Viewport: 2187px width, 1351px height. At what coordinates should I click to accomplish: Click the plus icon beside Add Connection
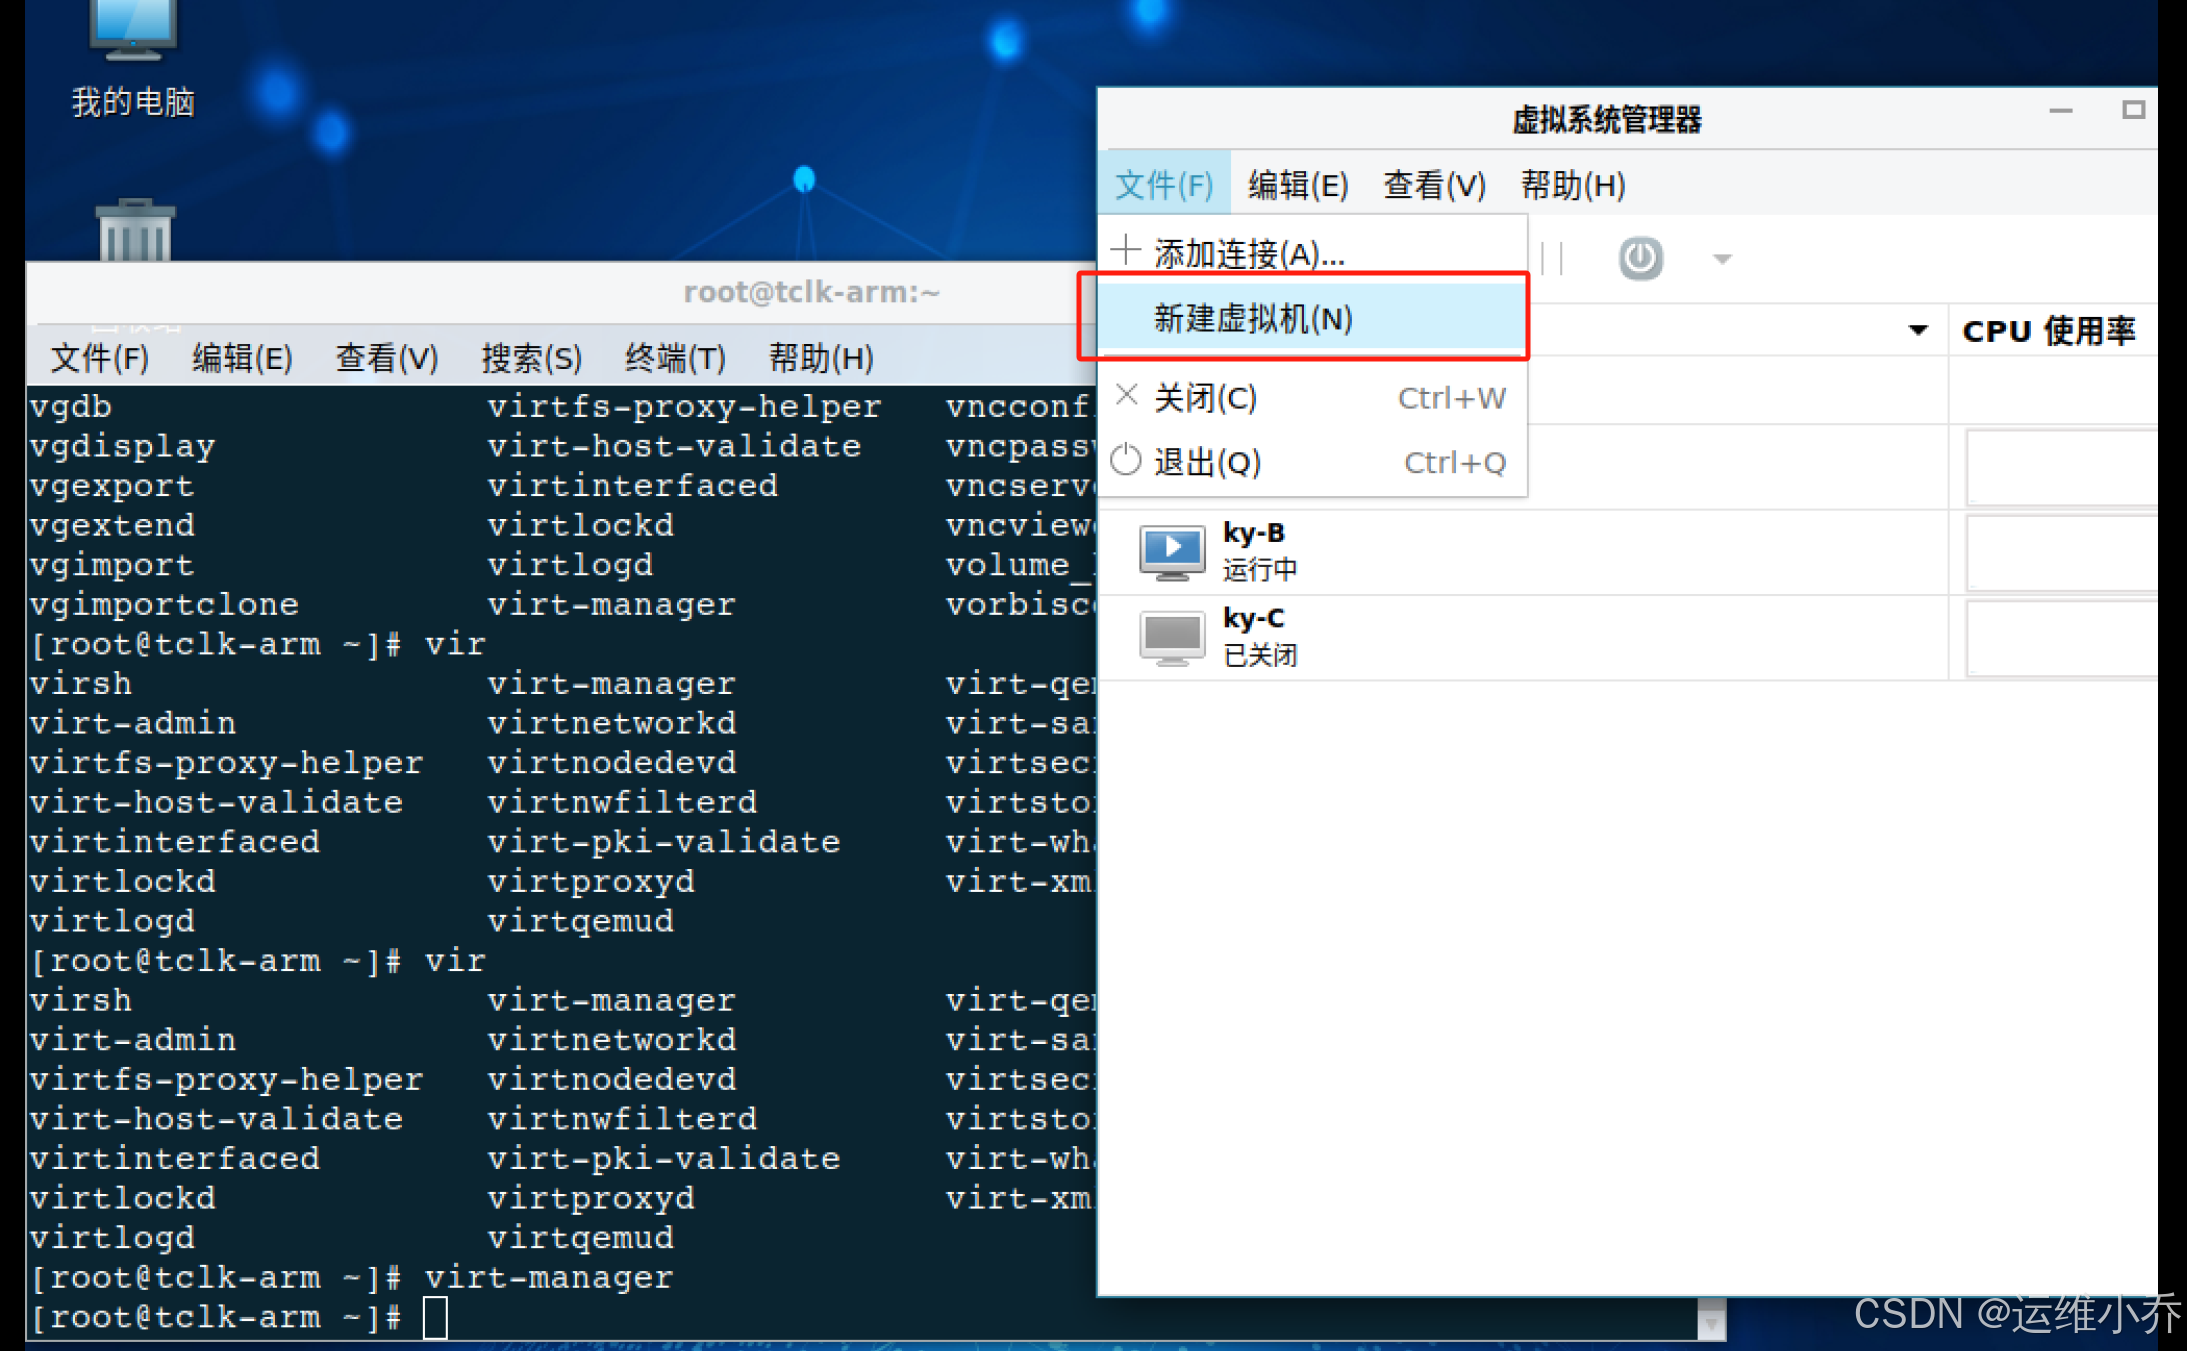pyautogui.click(x=1126, y=251)
